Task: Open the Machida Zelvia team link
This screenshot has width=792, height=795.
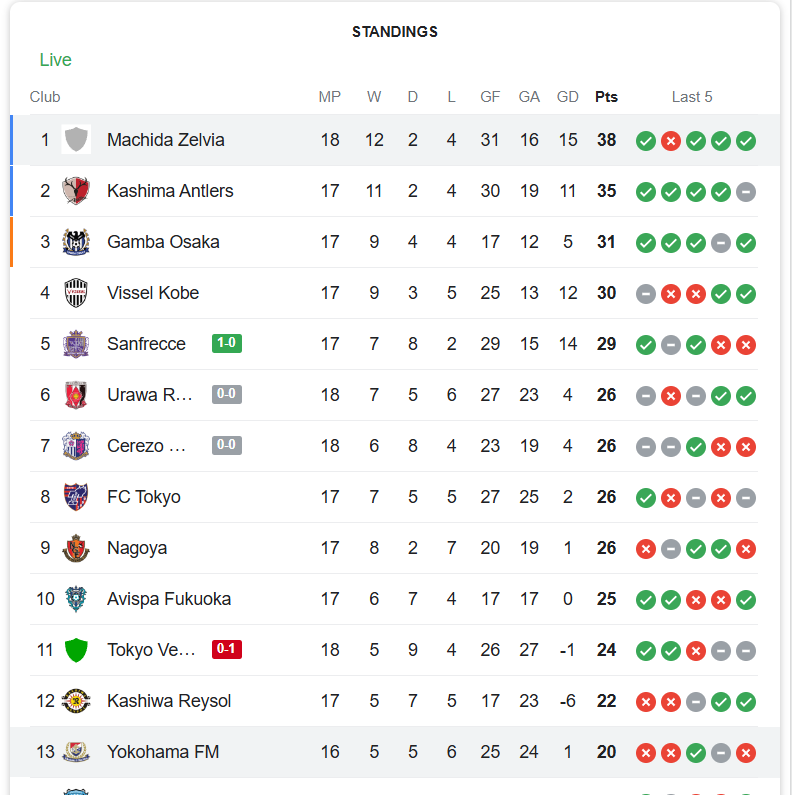Action: [x=166, y=140]
